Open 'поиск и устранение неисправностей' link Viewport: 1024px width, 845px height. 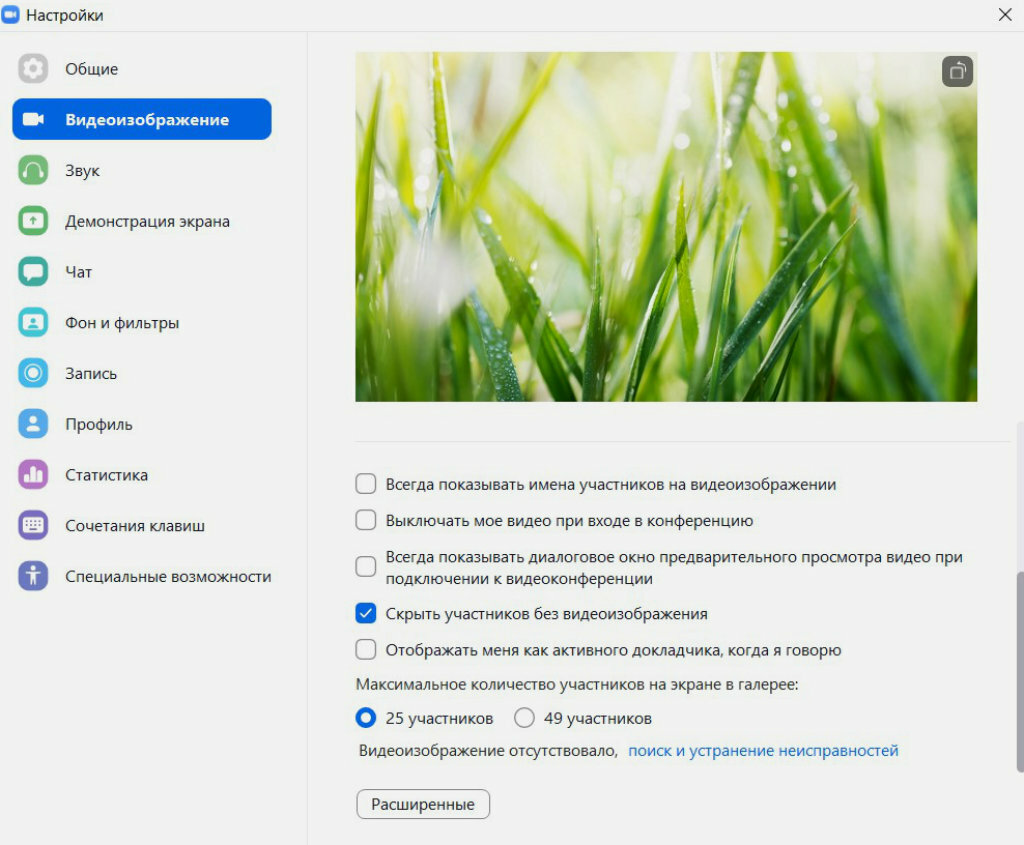click(763, 751)
